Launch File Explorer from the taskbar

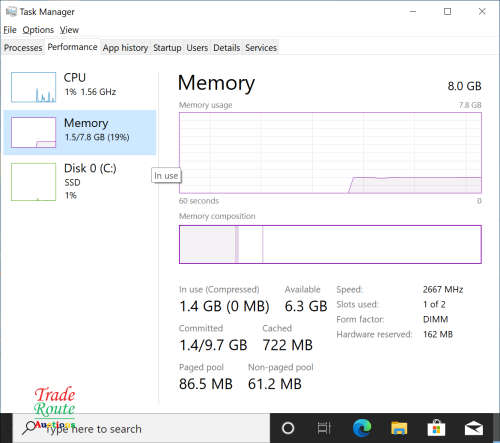click(x=399, y=428)
